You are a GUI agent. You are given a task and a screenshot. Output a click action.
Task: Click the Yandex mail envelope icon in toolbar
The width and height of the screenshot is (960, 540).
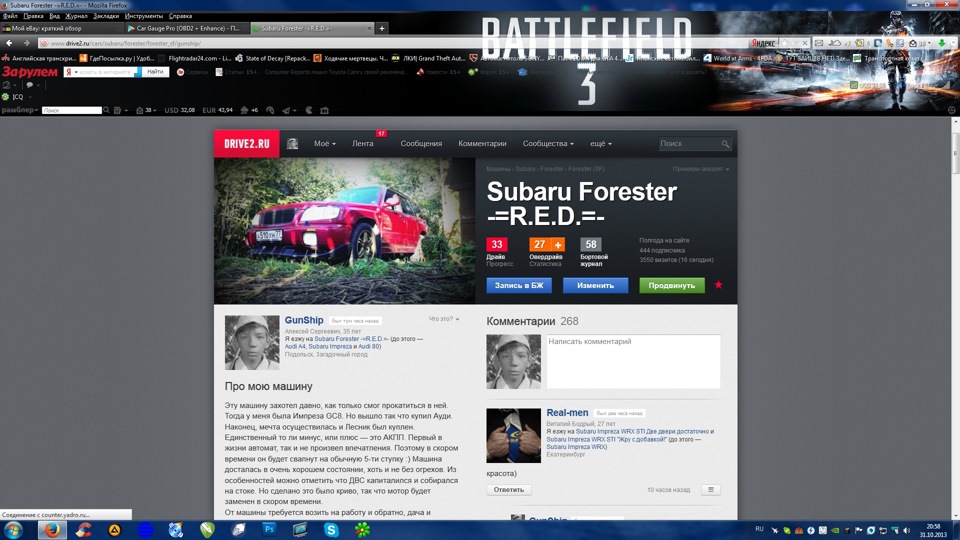[819, 43]
